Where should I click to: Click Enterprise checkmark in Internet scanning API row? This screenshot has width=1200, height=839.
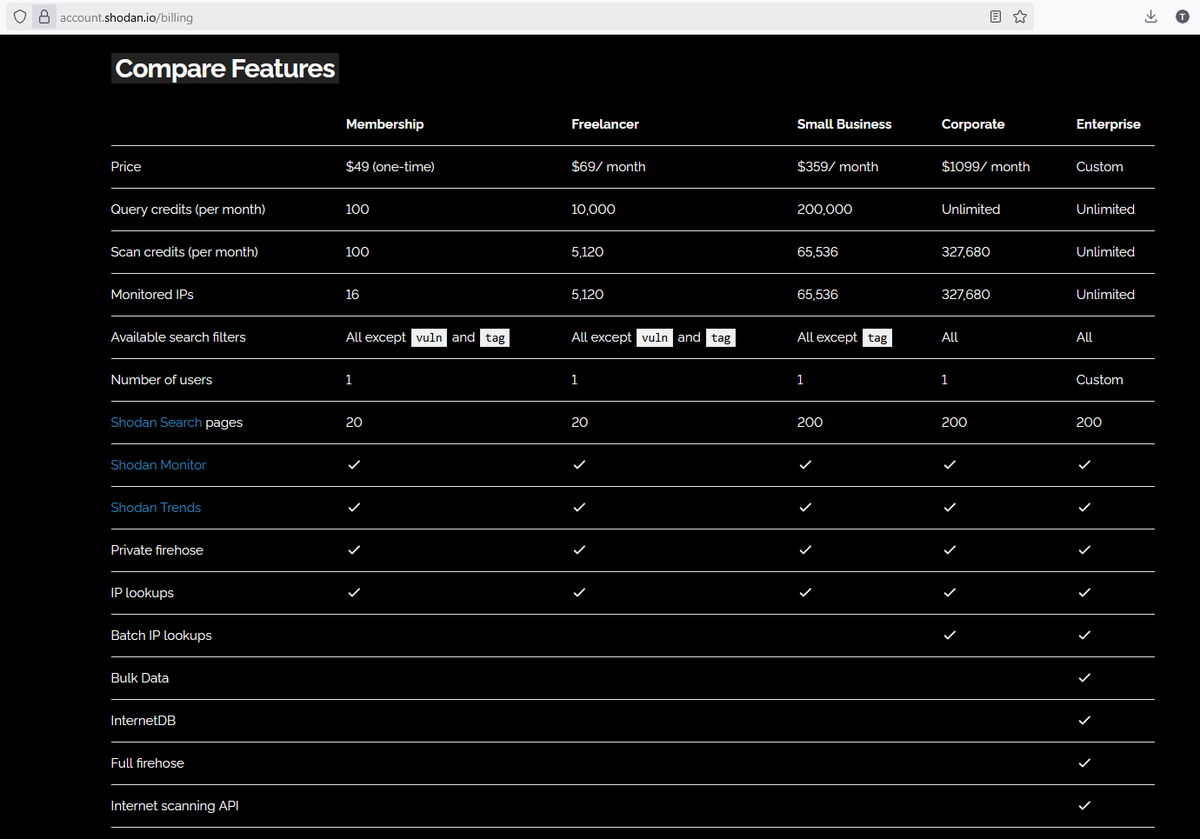[1084, 805]
